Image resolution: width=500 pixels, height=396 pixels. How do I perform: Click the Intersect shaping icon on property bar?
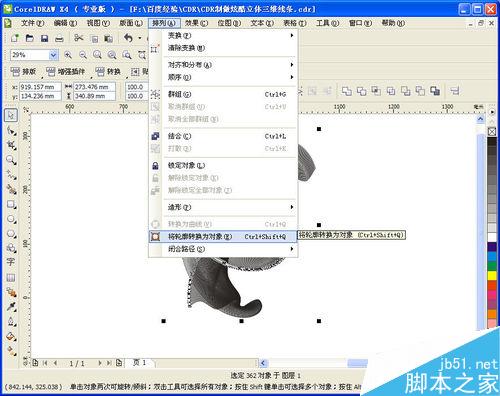(x=376, y=91)
